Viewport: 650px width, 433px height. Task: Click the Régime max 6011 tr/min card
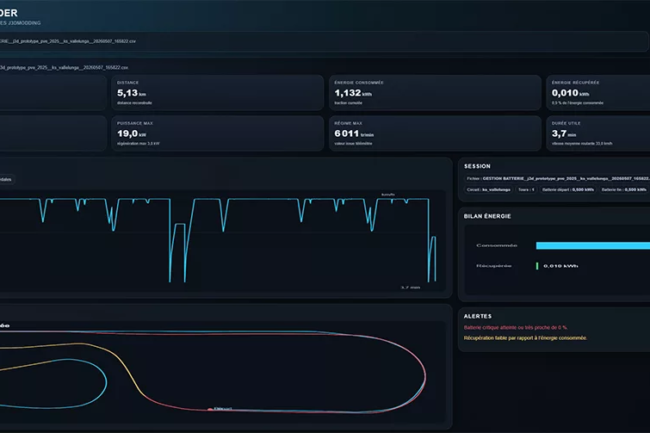pyautogui.click(x=435, y=133)
